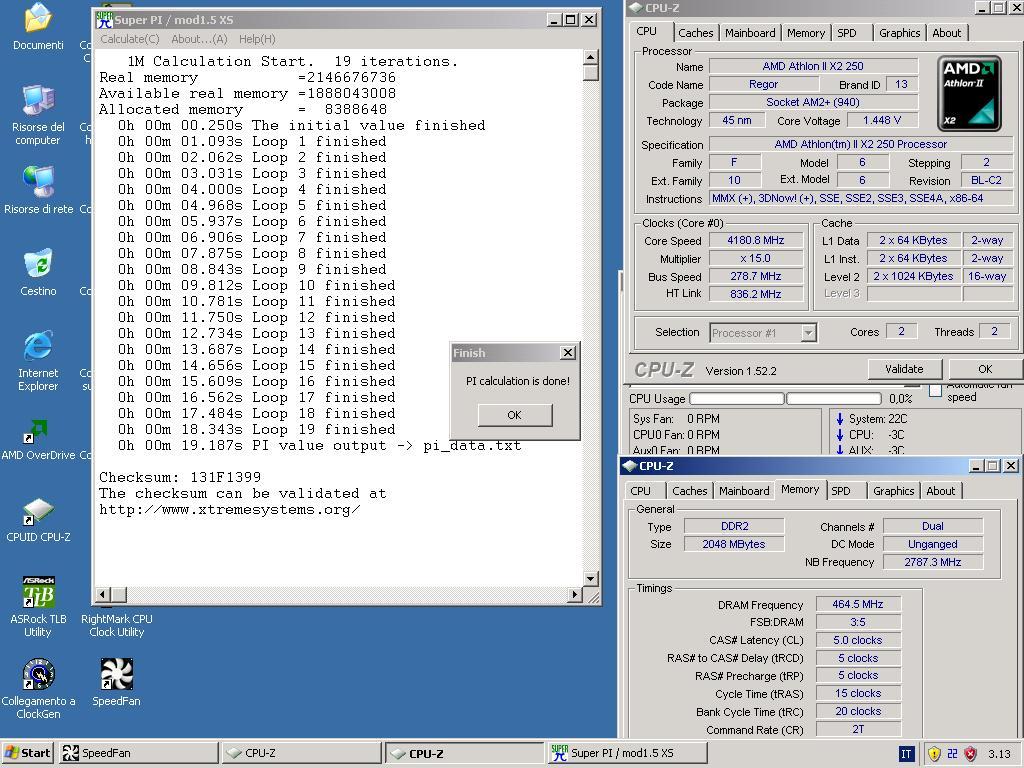This screenshot has height=768, width=1024.
Task: Open Processor #1 selection dropdown
Action: coord(763,333)
